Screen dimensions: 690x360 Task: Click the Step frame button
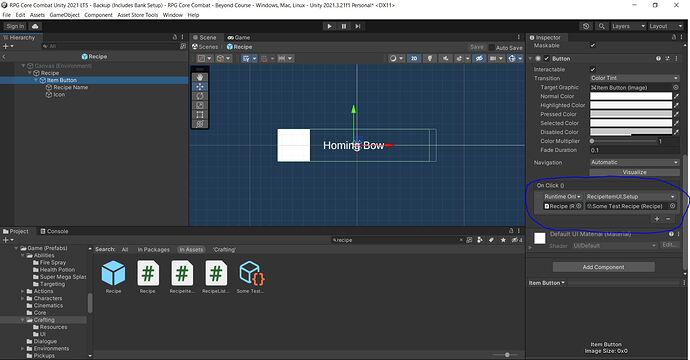pos(358,26)
